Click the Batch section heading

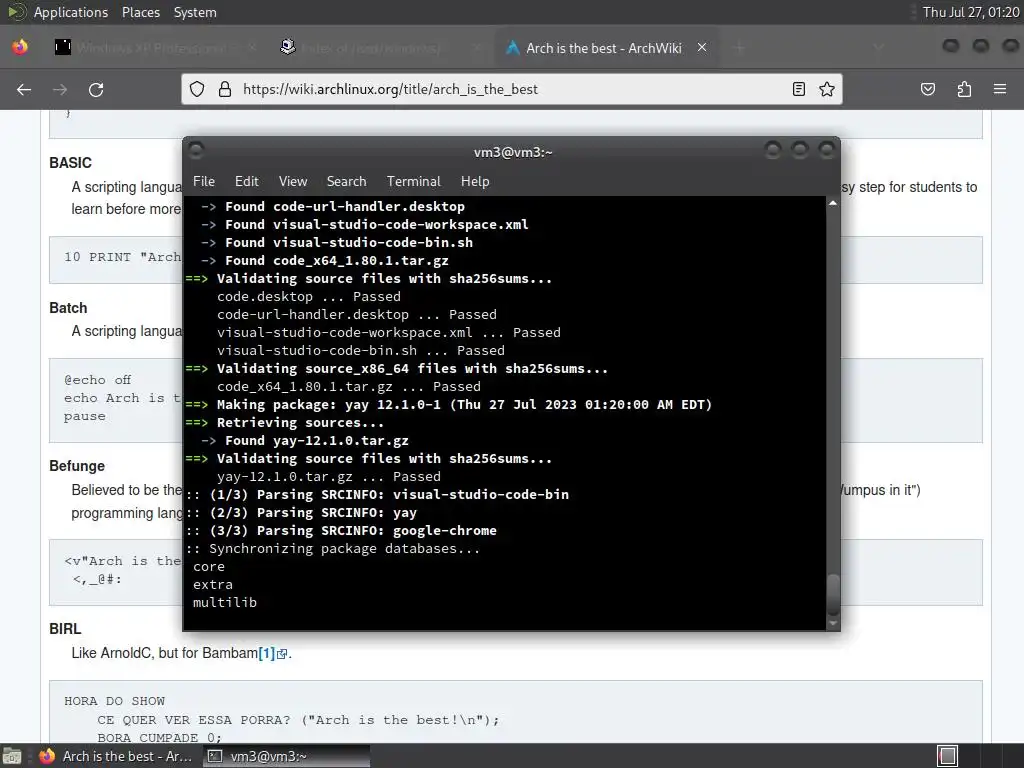tap(68, 308)
